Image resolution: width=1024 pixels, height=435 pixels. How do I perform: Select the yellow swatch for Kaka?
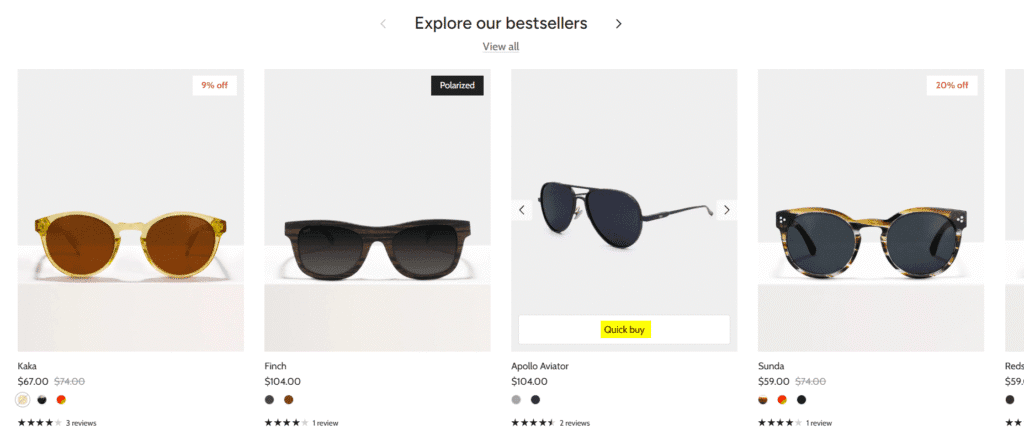pyautogui.click(x=22, y=400)
